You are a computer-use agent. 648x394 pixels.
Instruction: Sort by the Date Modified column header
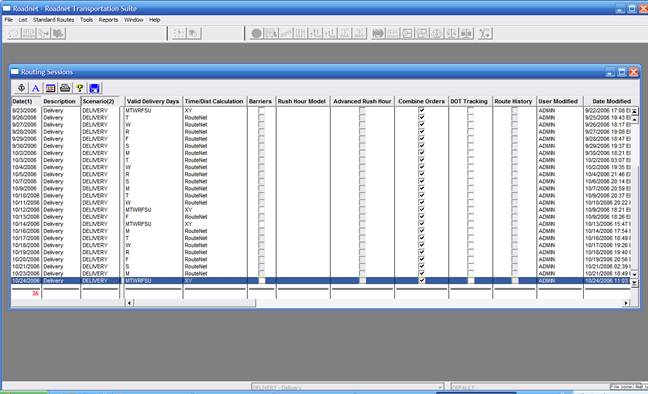tap(611, 101)
